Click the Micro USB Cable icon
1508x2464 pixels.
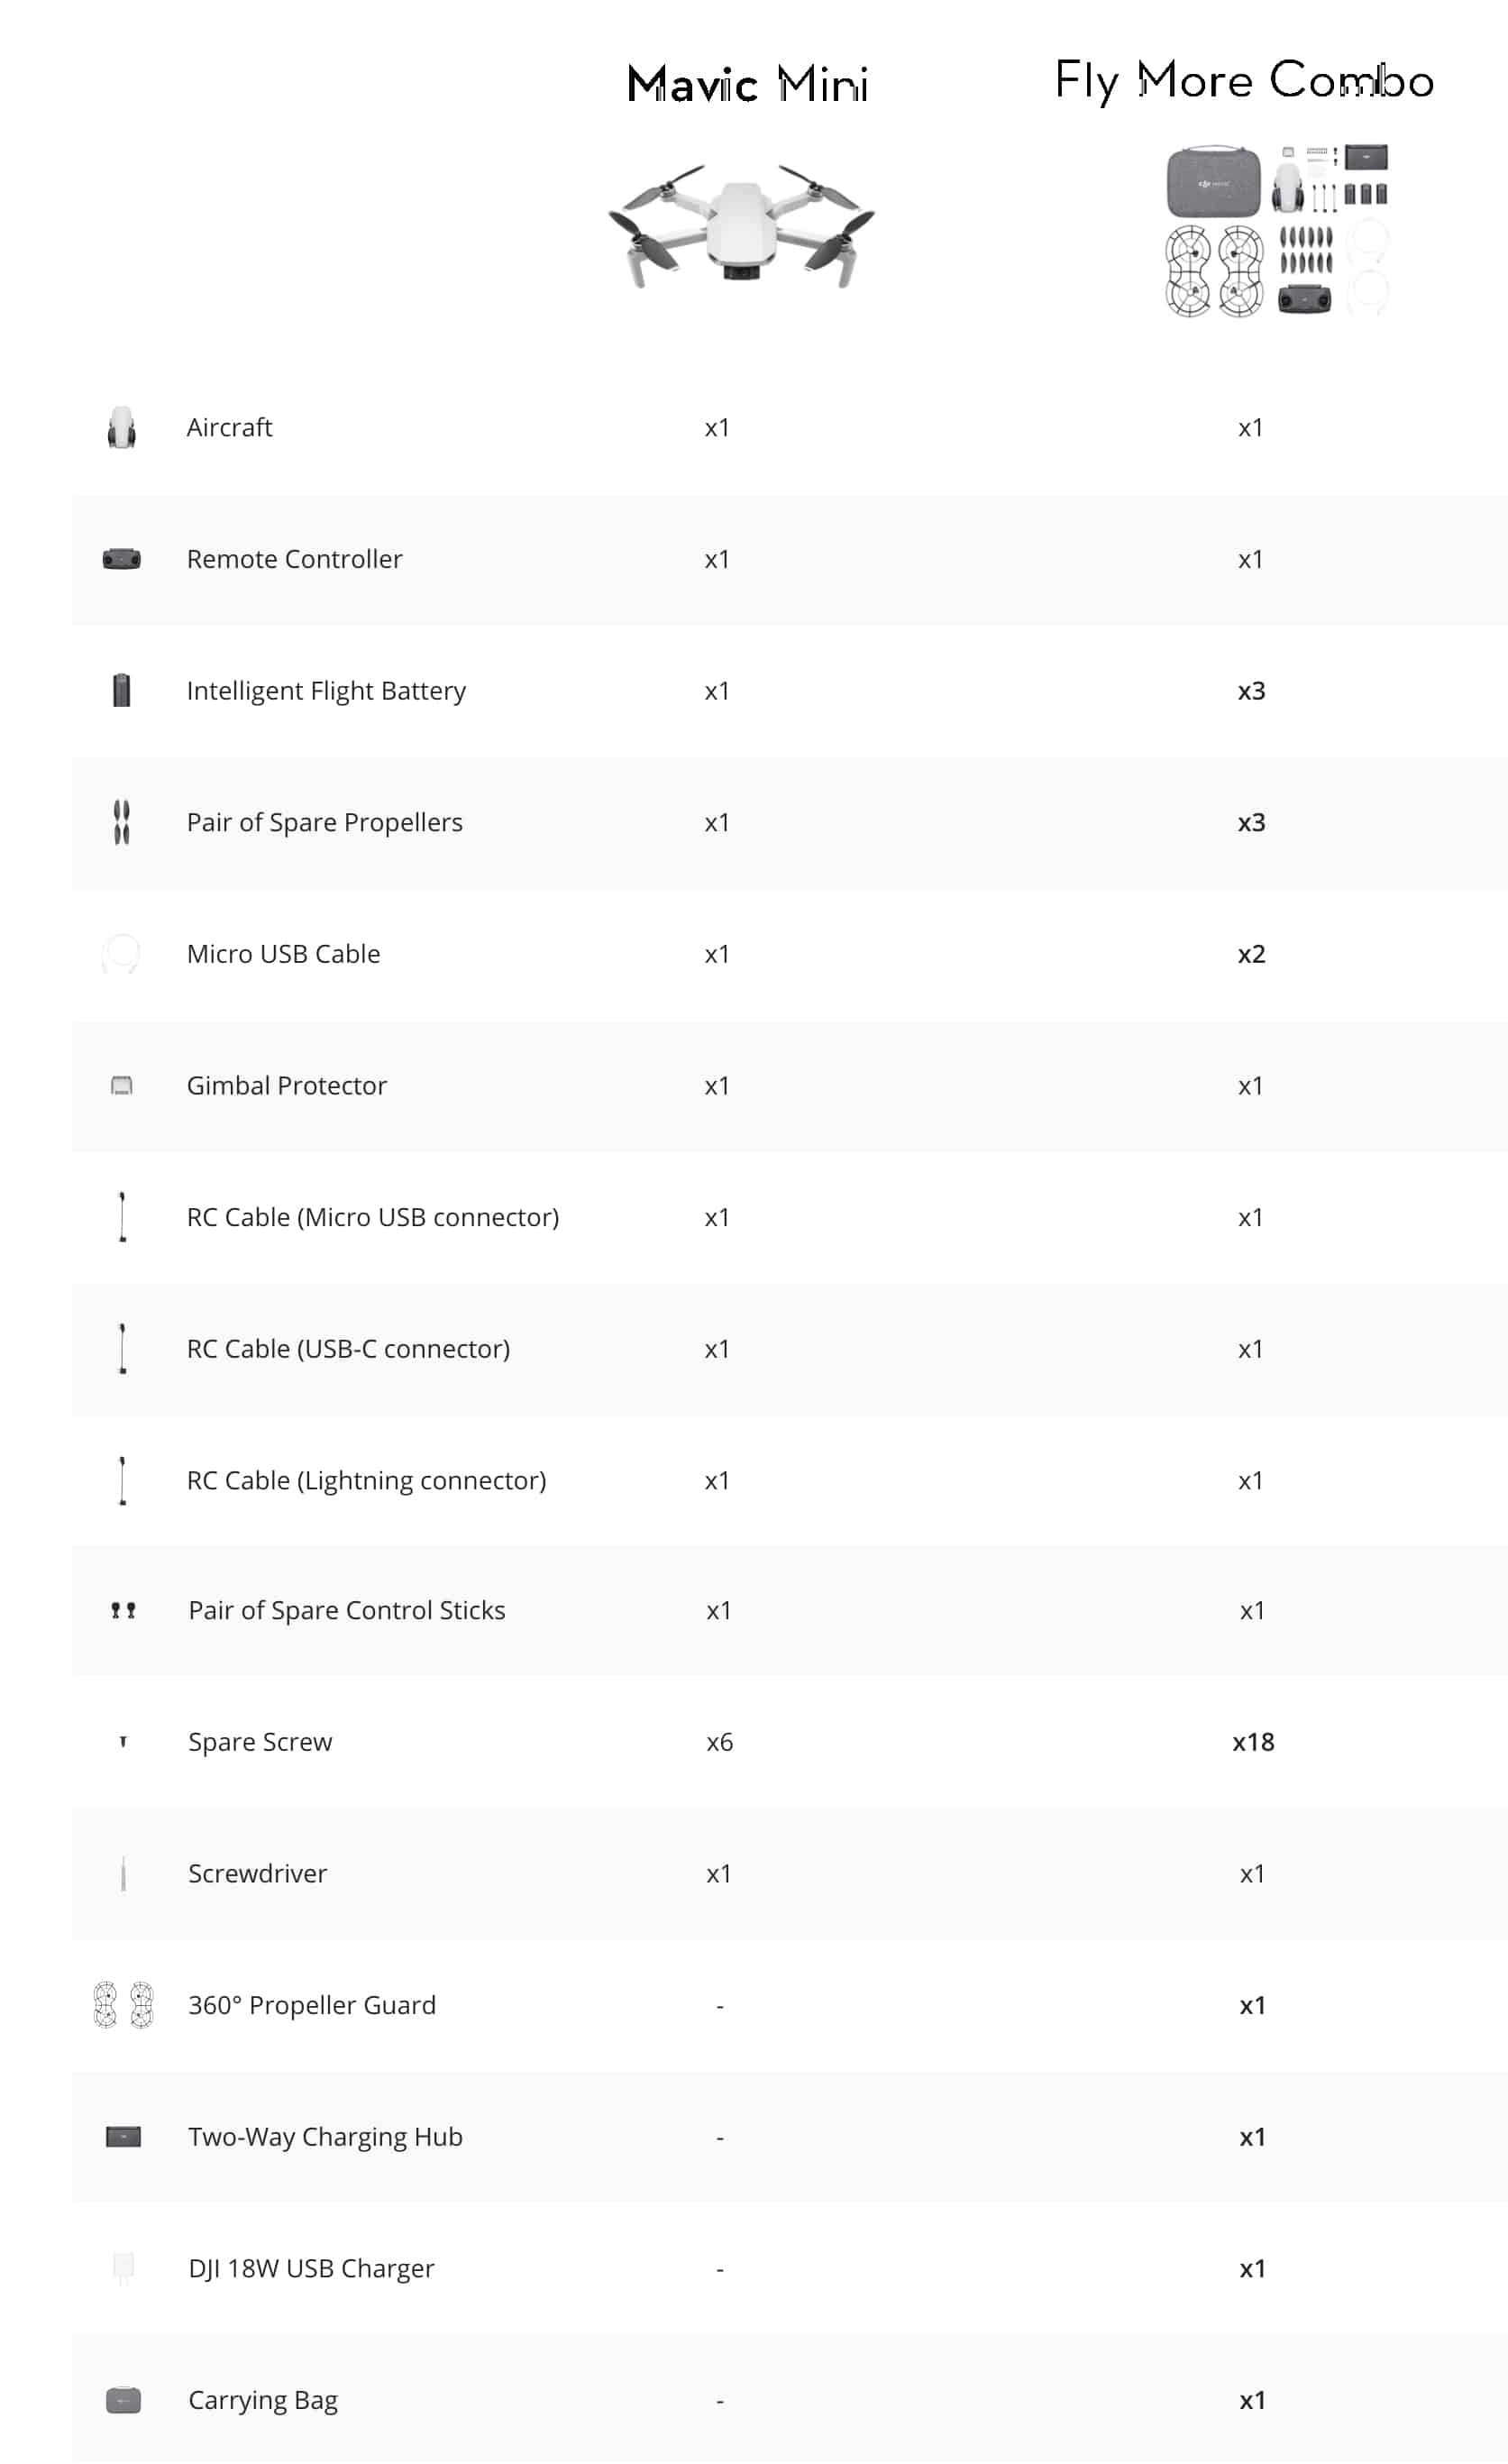coord(121,954)
